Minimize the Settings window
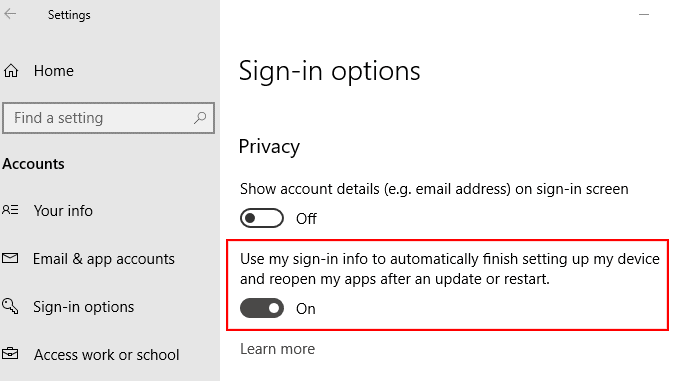The width and height of the screenshot is (676, 381). coord(644,14)
